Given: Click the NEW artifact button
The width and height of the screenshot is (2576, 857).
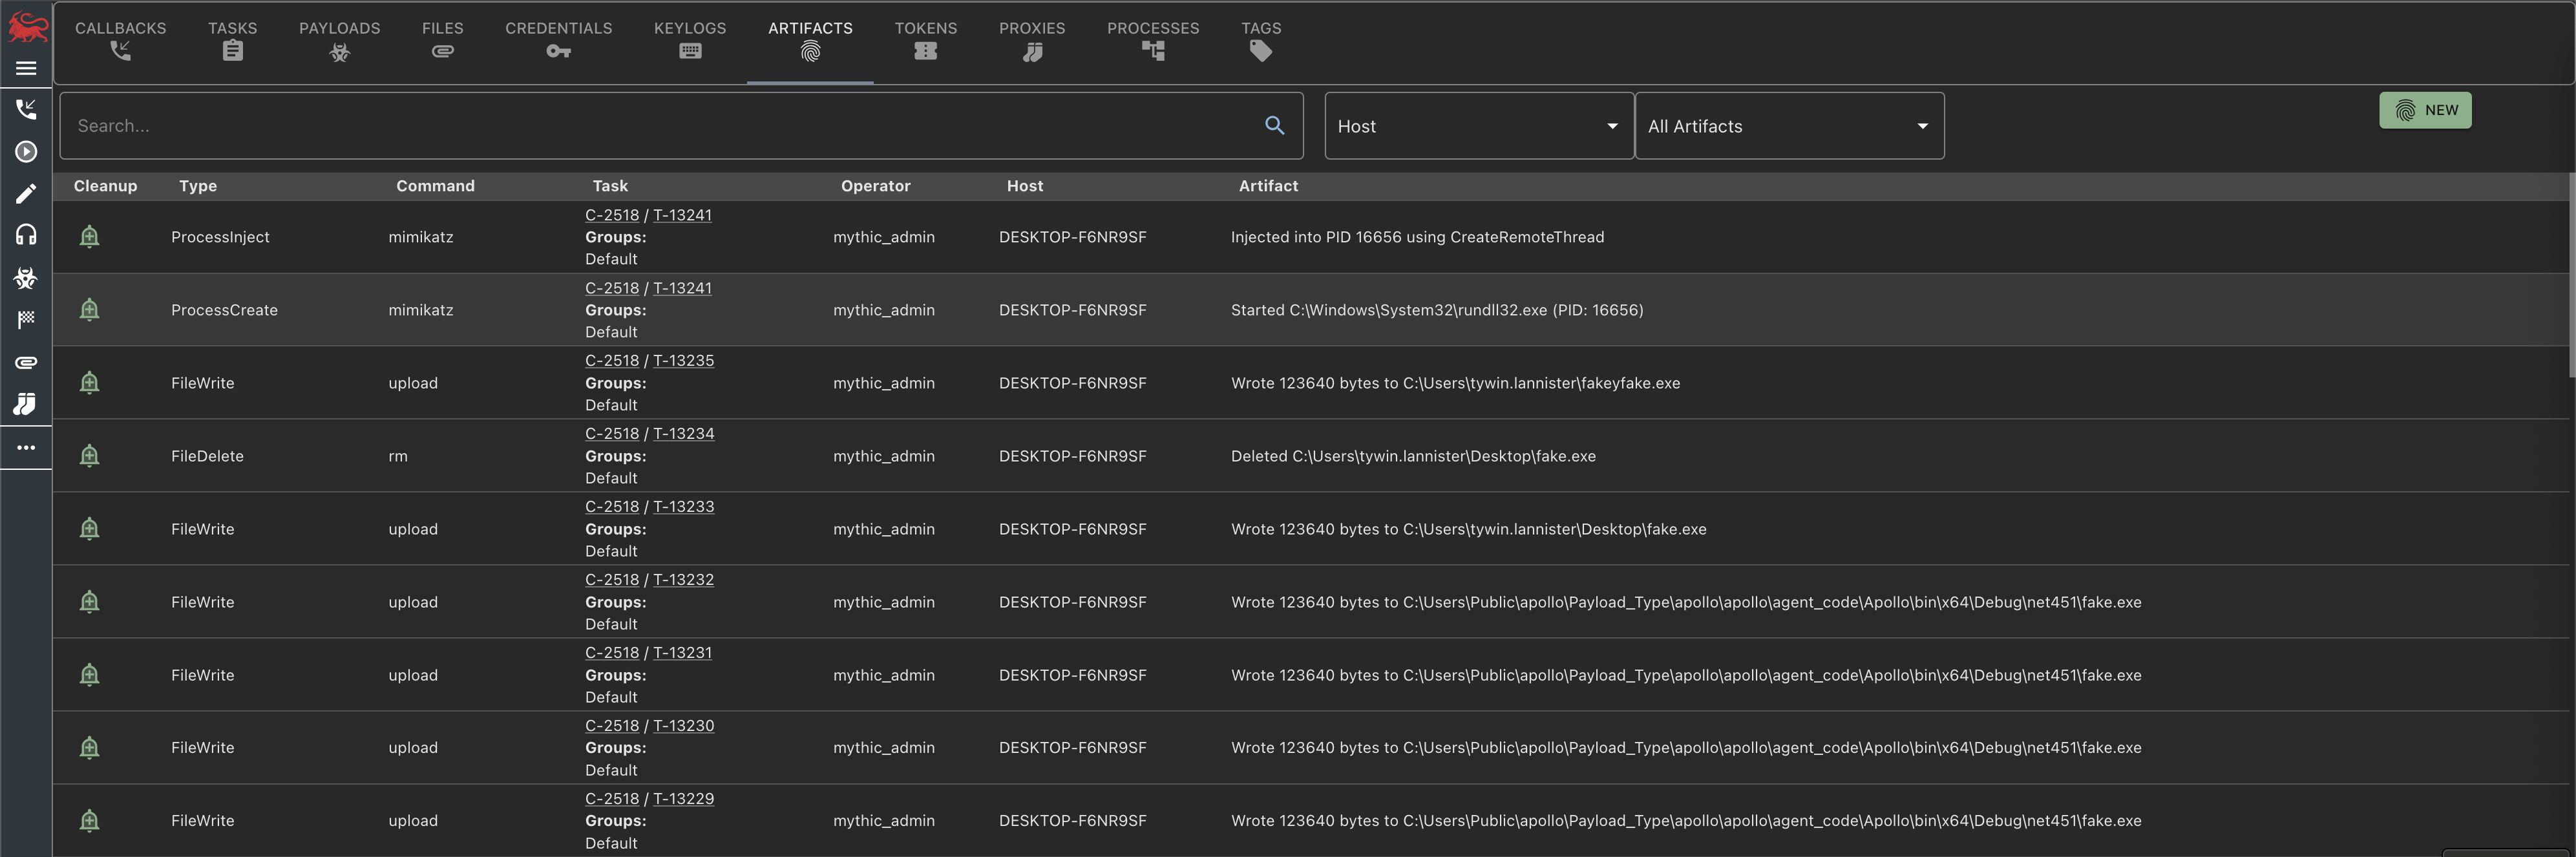Looking at the screenshot, I should tap(2424, 110).
